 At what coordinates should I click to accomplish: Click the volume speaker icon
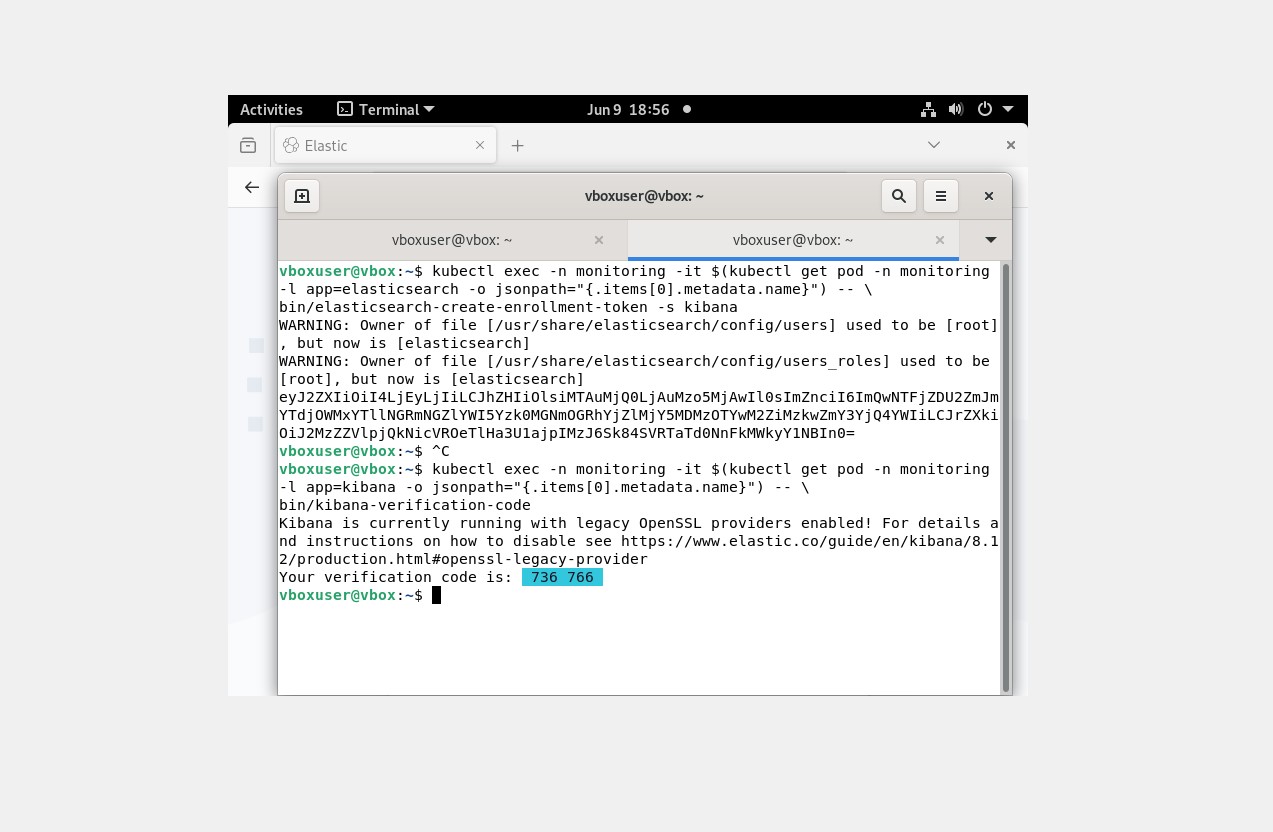956,109
